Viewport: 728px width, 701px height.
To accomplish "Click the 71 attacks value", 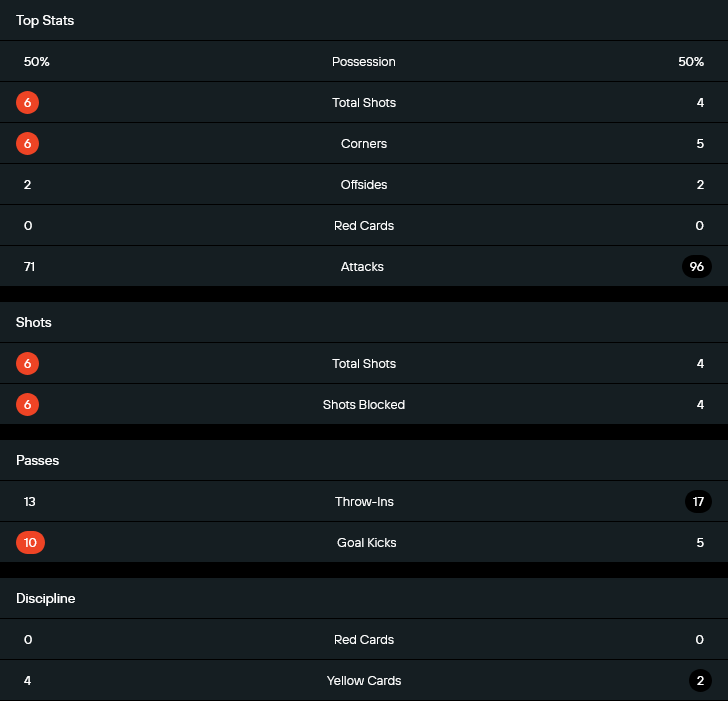I will click(30, 267).
